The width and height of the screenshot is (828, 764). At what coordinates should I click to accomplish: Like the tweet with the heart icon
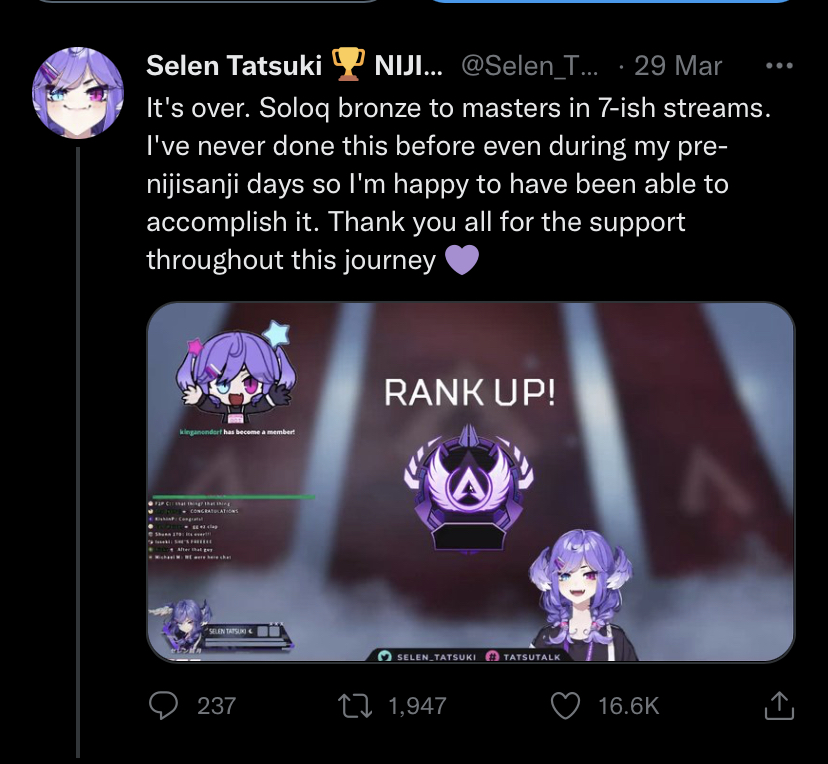point(566,706)
